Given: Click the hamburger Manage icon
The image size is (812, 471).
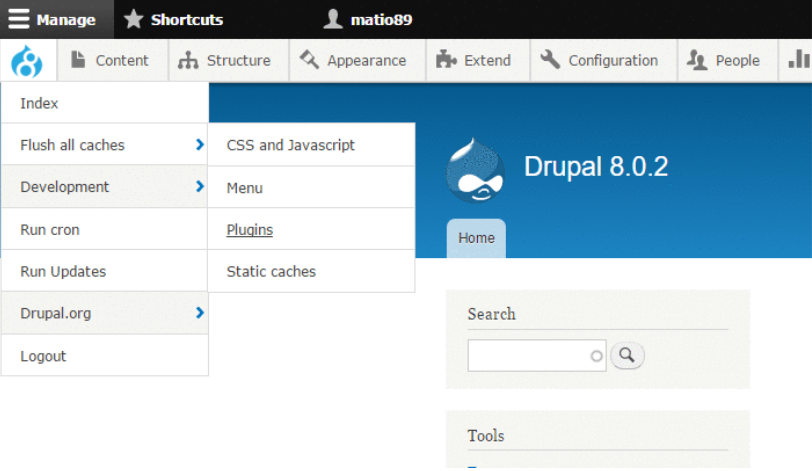Looking at the screenshot, I should 19,19.
